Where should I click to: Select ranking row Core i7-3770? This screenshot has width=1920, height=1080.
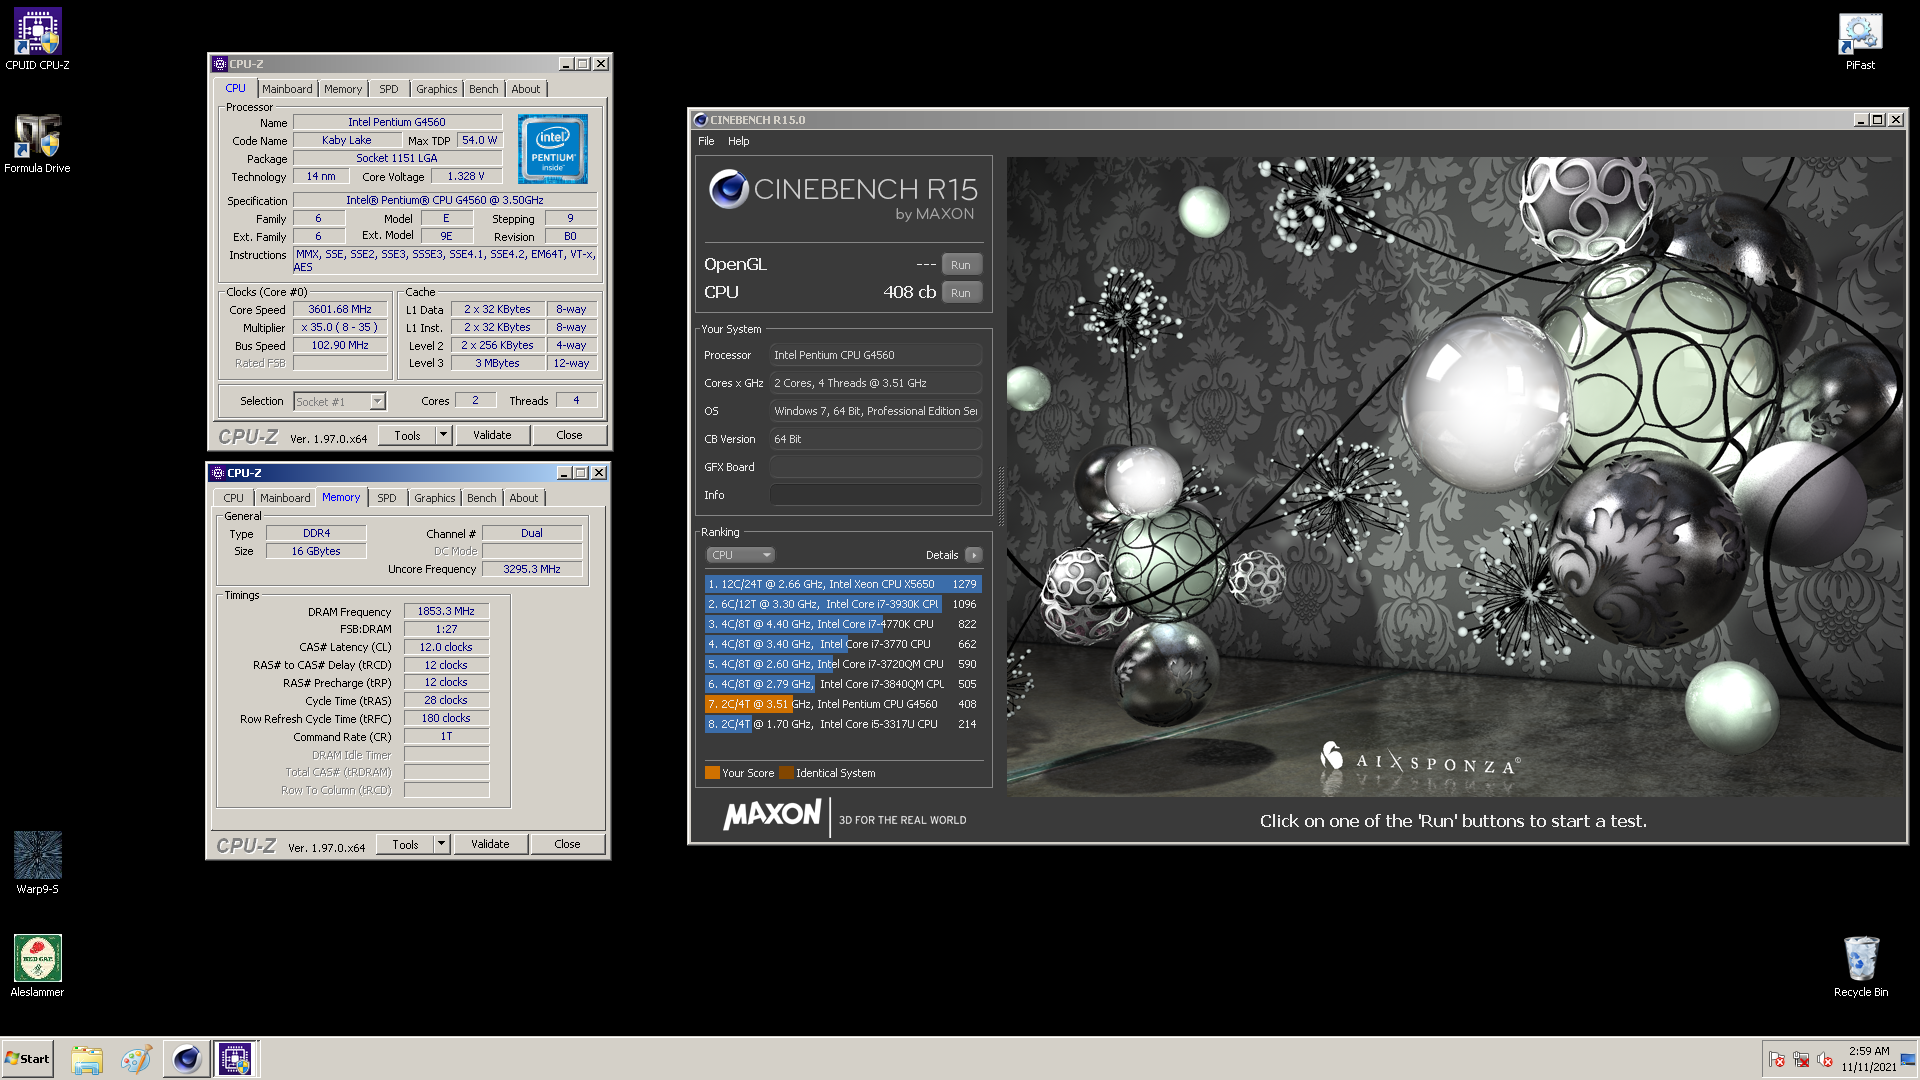(x=842, y=644)
